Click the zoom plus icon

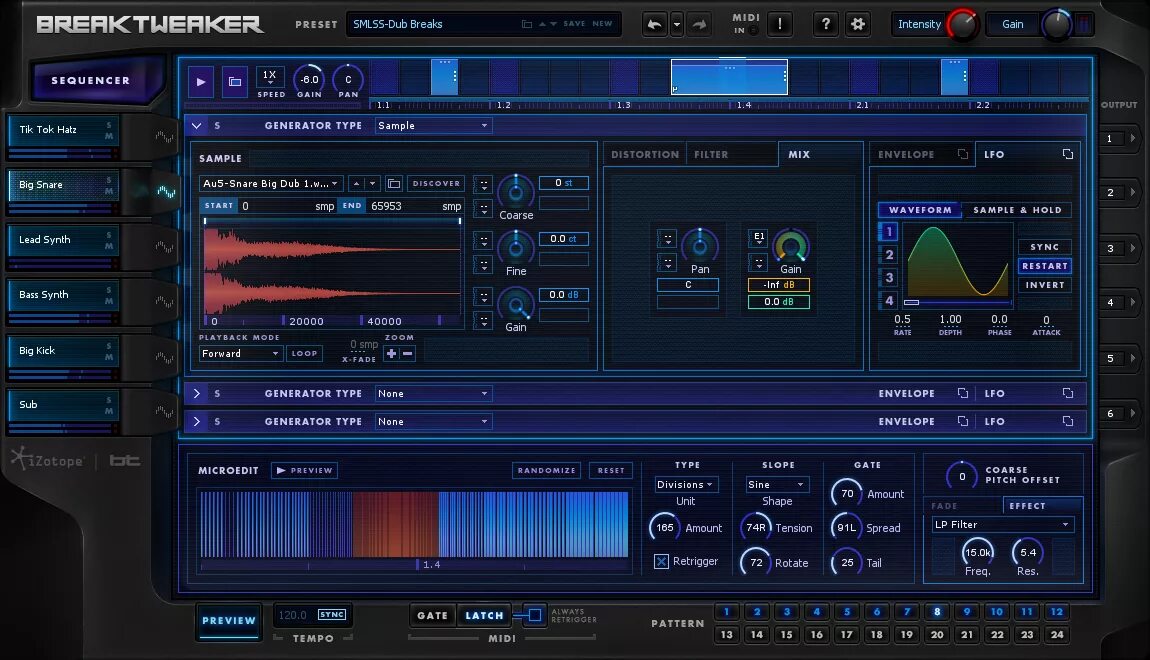[392, 353]
